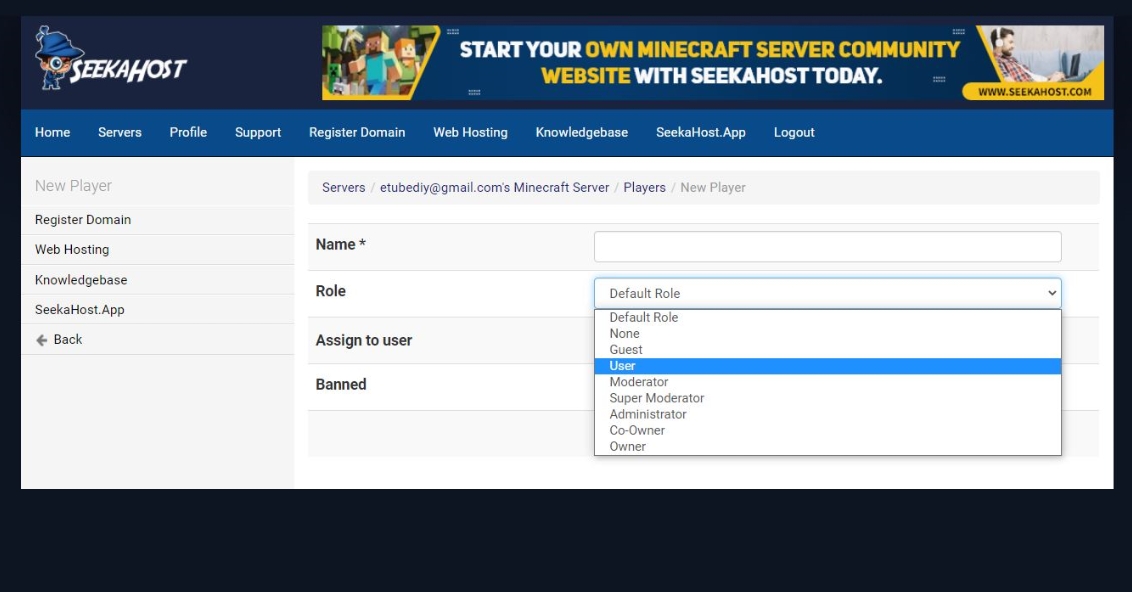Choose Owner option in Role list
Viewport: 1132px width, 592px height.
point(827,446)
